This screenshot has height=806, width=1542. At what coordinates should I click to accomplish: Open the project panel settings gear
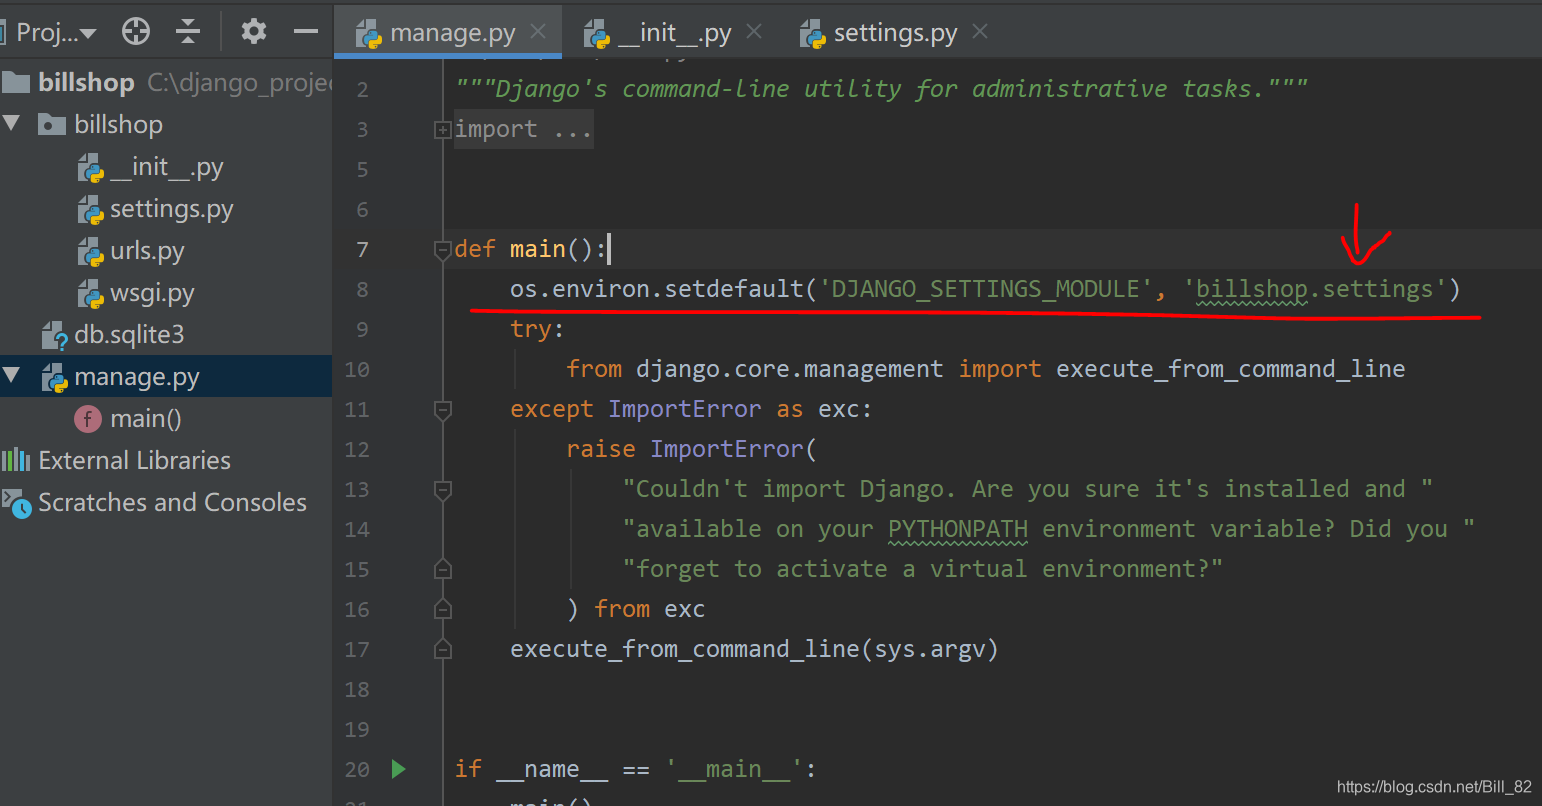pos(254,32)
